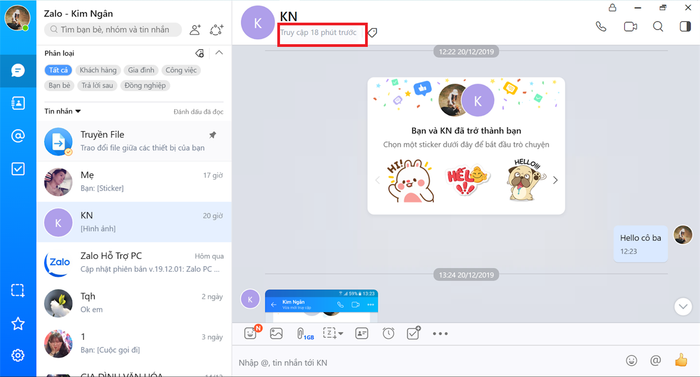The image size is (700, 377).
Task: Click Đánh dấu đã đọc link
Action: 198,112
